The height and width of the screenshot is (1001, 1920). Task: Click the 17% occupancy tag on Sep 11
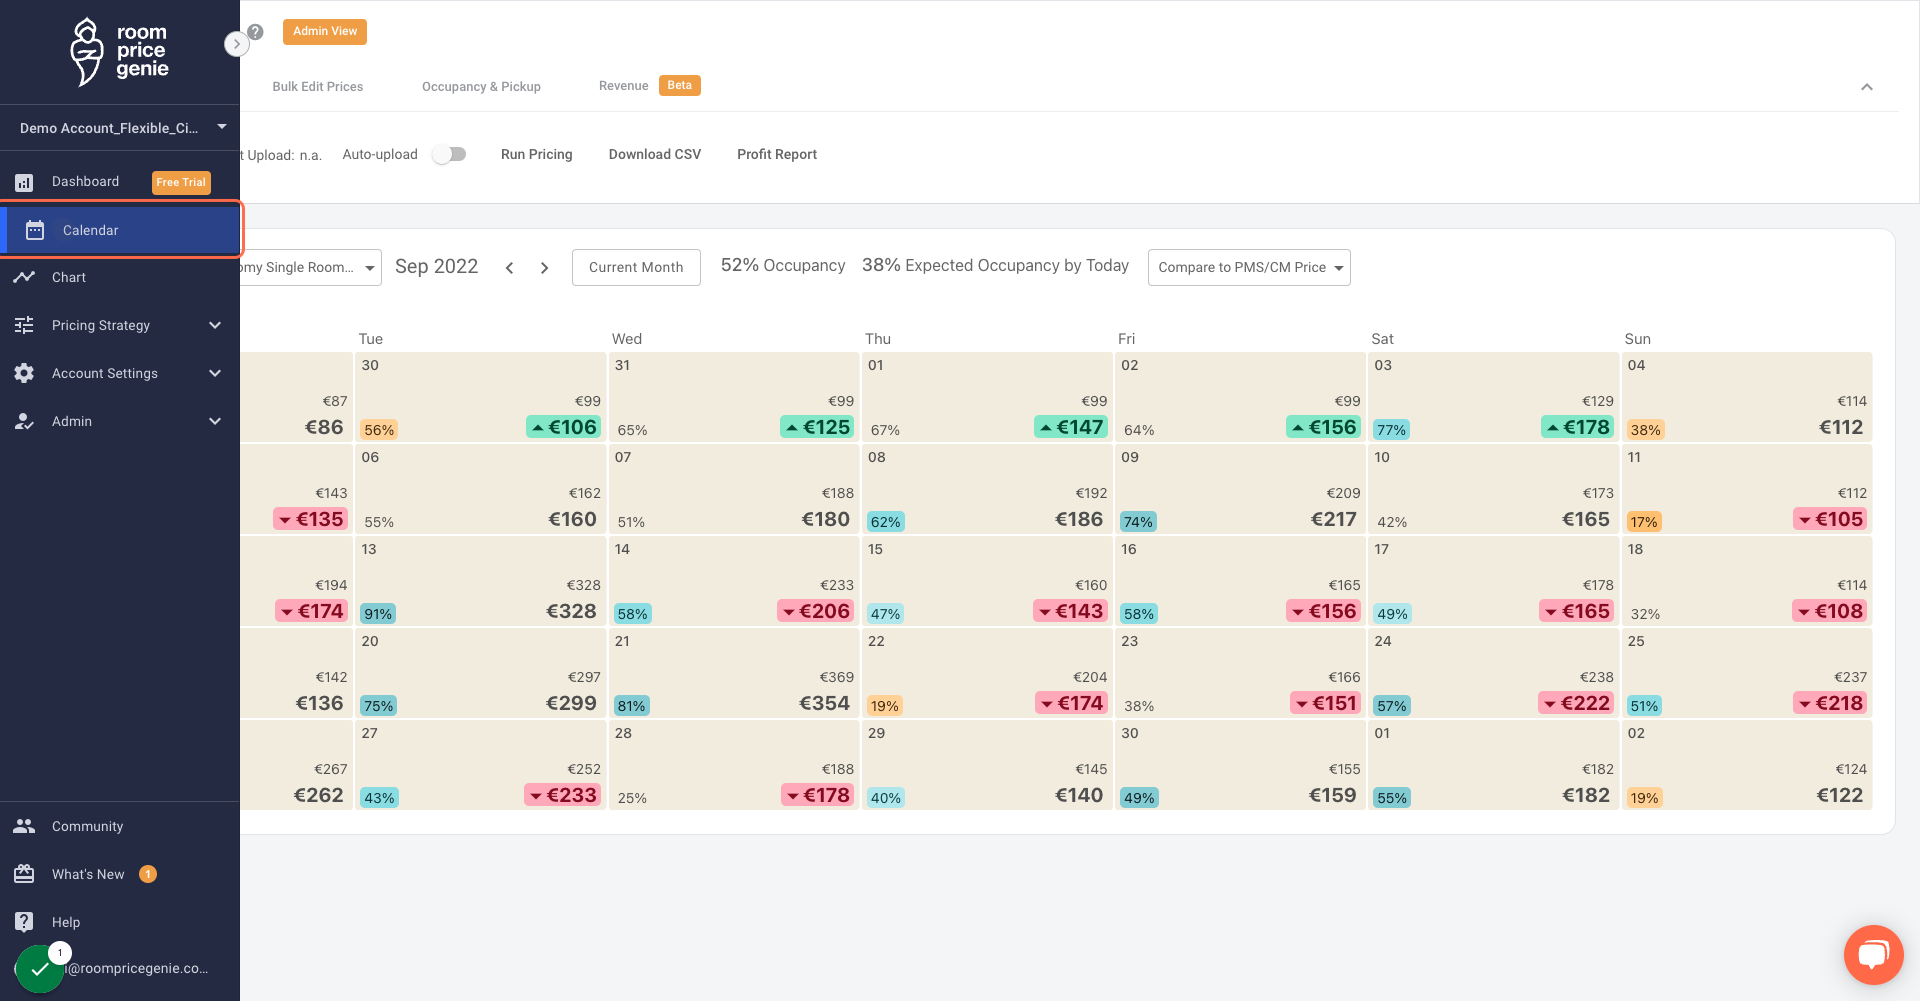click(1644, 522)
